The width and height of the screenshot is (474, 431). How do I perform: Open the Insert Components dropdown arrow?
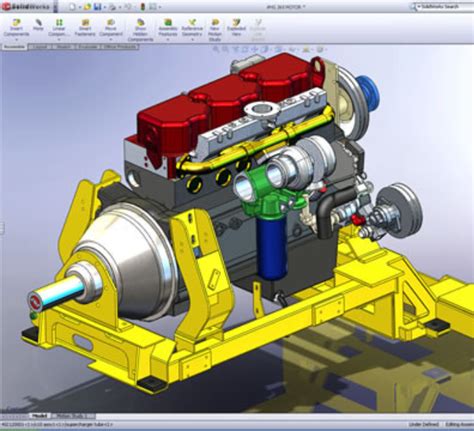16,40
